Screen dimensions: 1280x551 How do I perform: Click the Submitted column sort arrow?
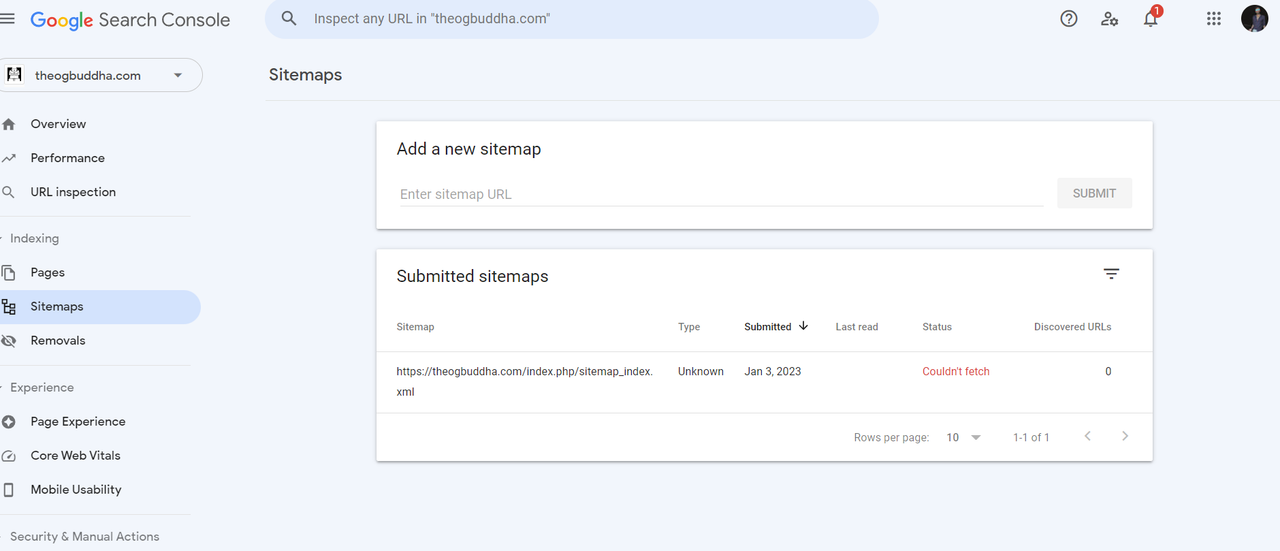click(803, 326)
